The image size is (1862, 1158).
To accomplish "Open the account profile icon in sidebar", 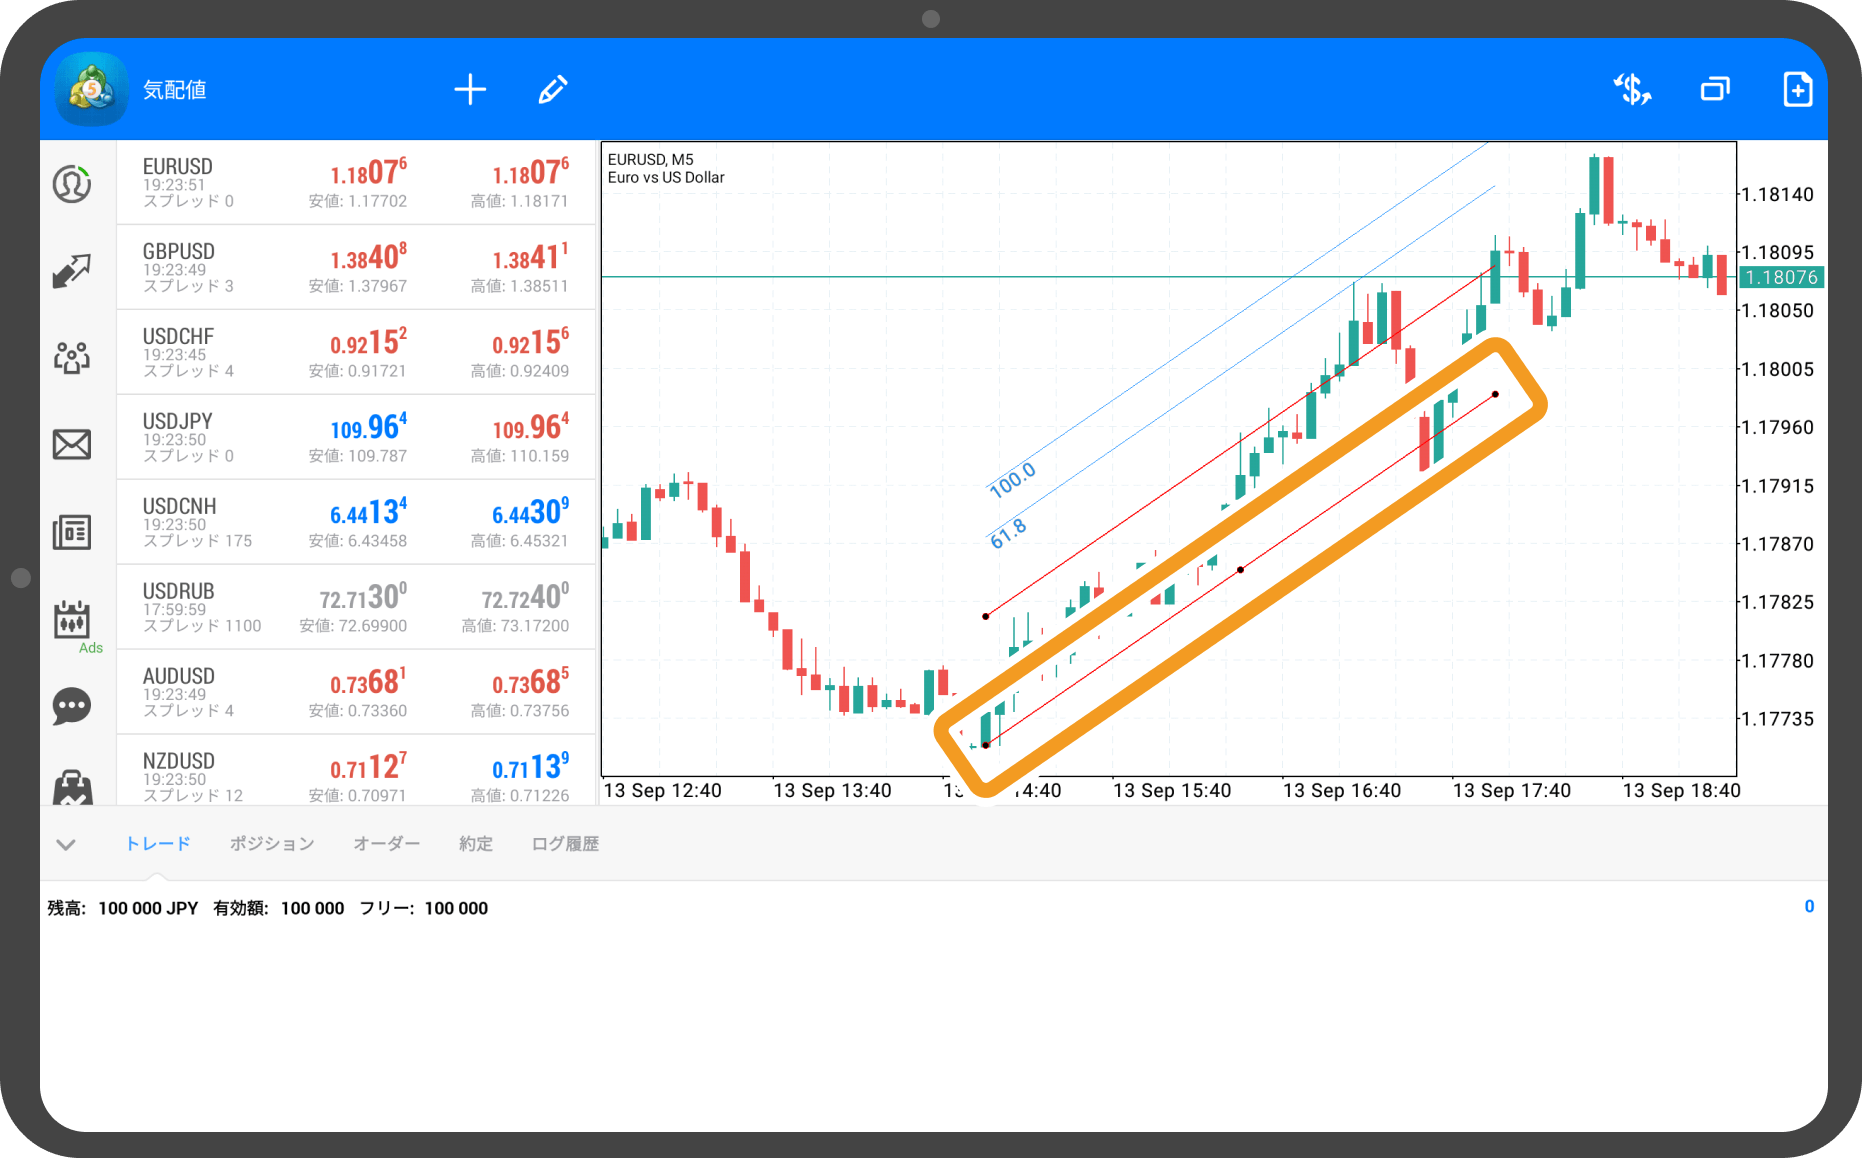I will 72,184.
